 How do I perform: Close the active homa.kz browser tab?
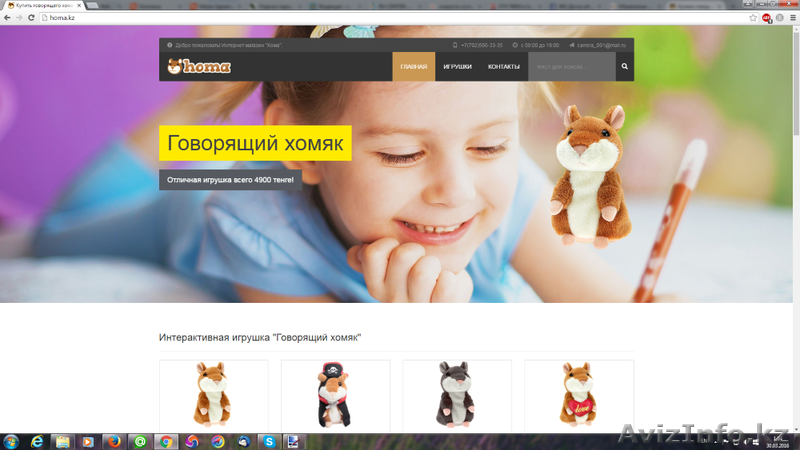79,5
